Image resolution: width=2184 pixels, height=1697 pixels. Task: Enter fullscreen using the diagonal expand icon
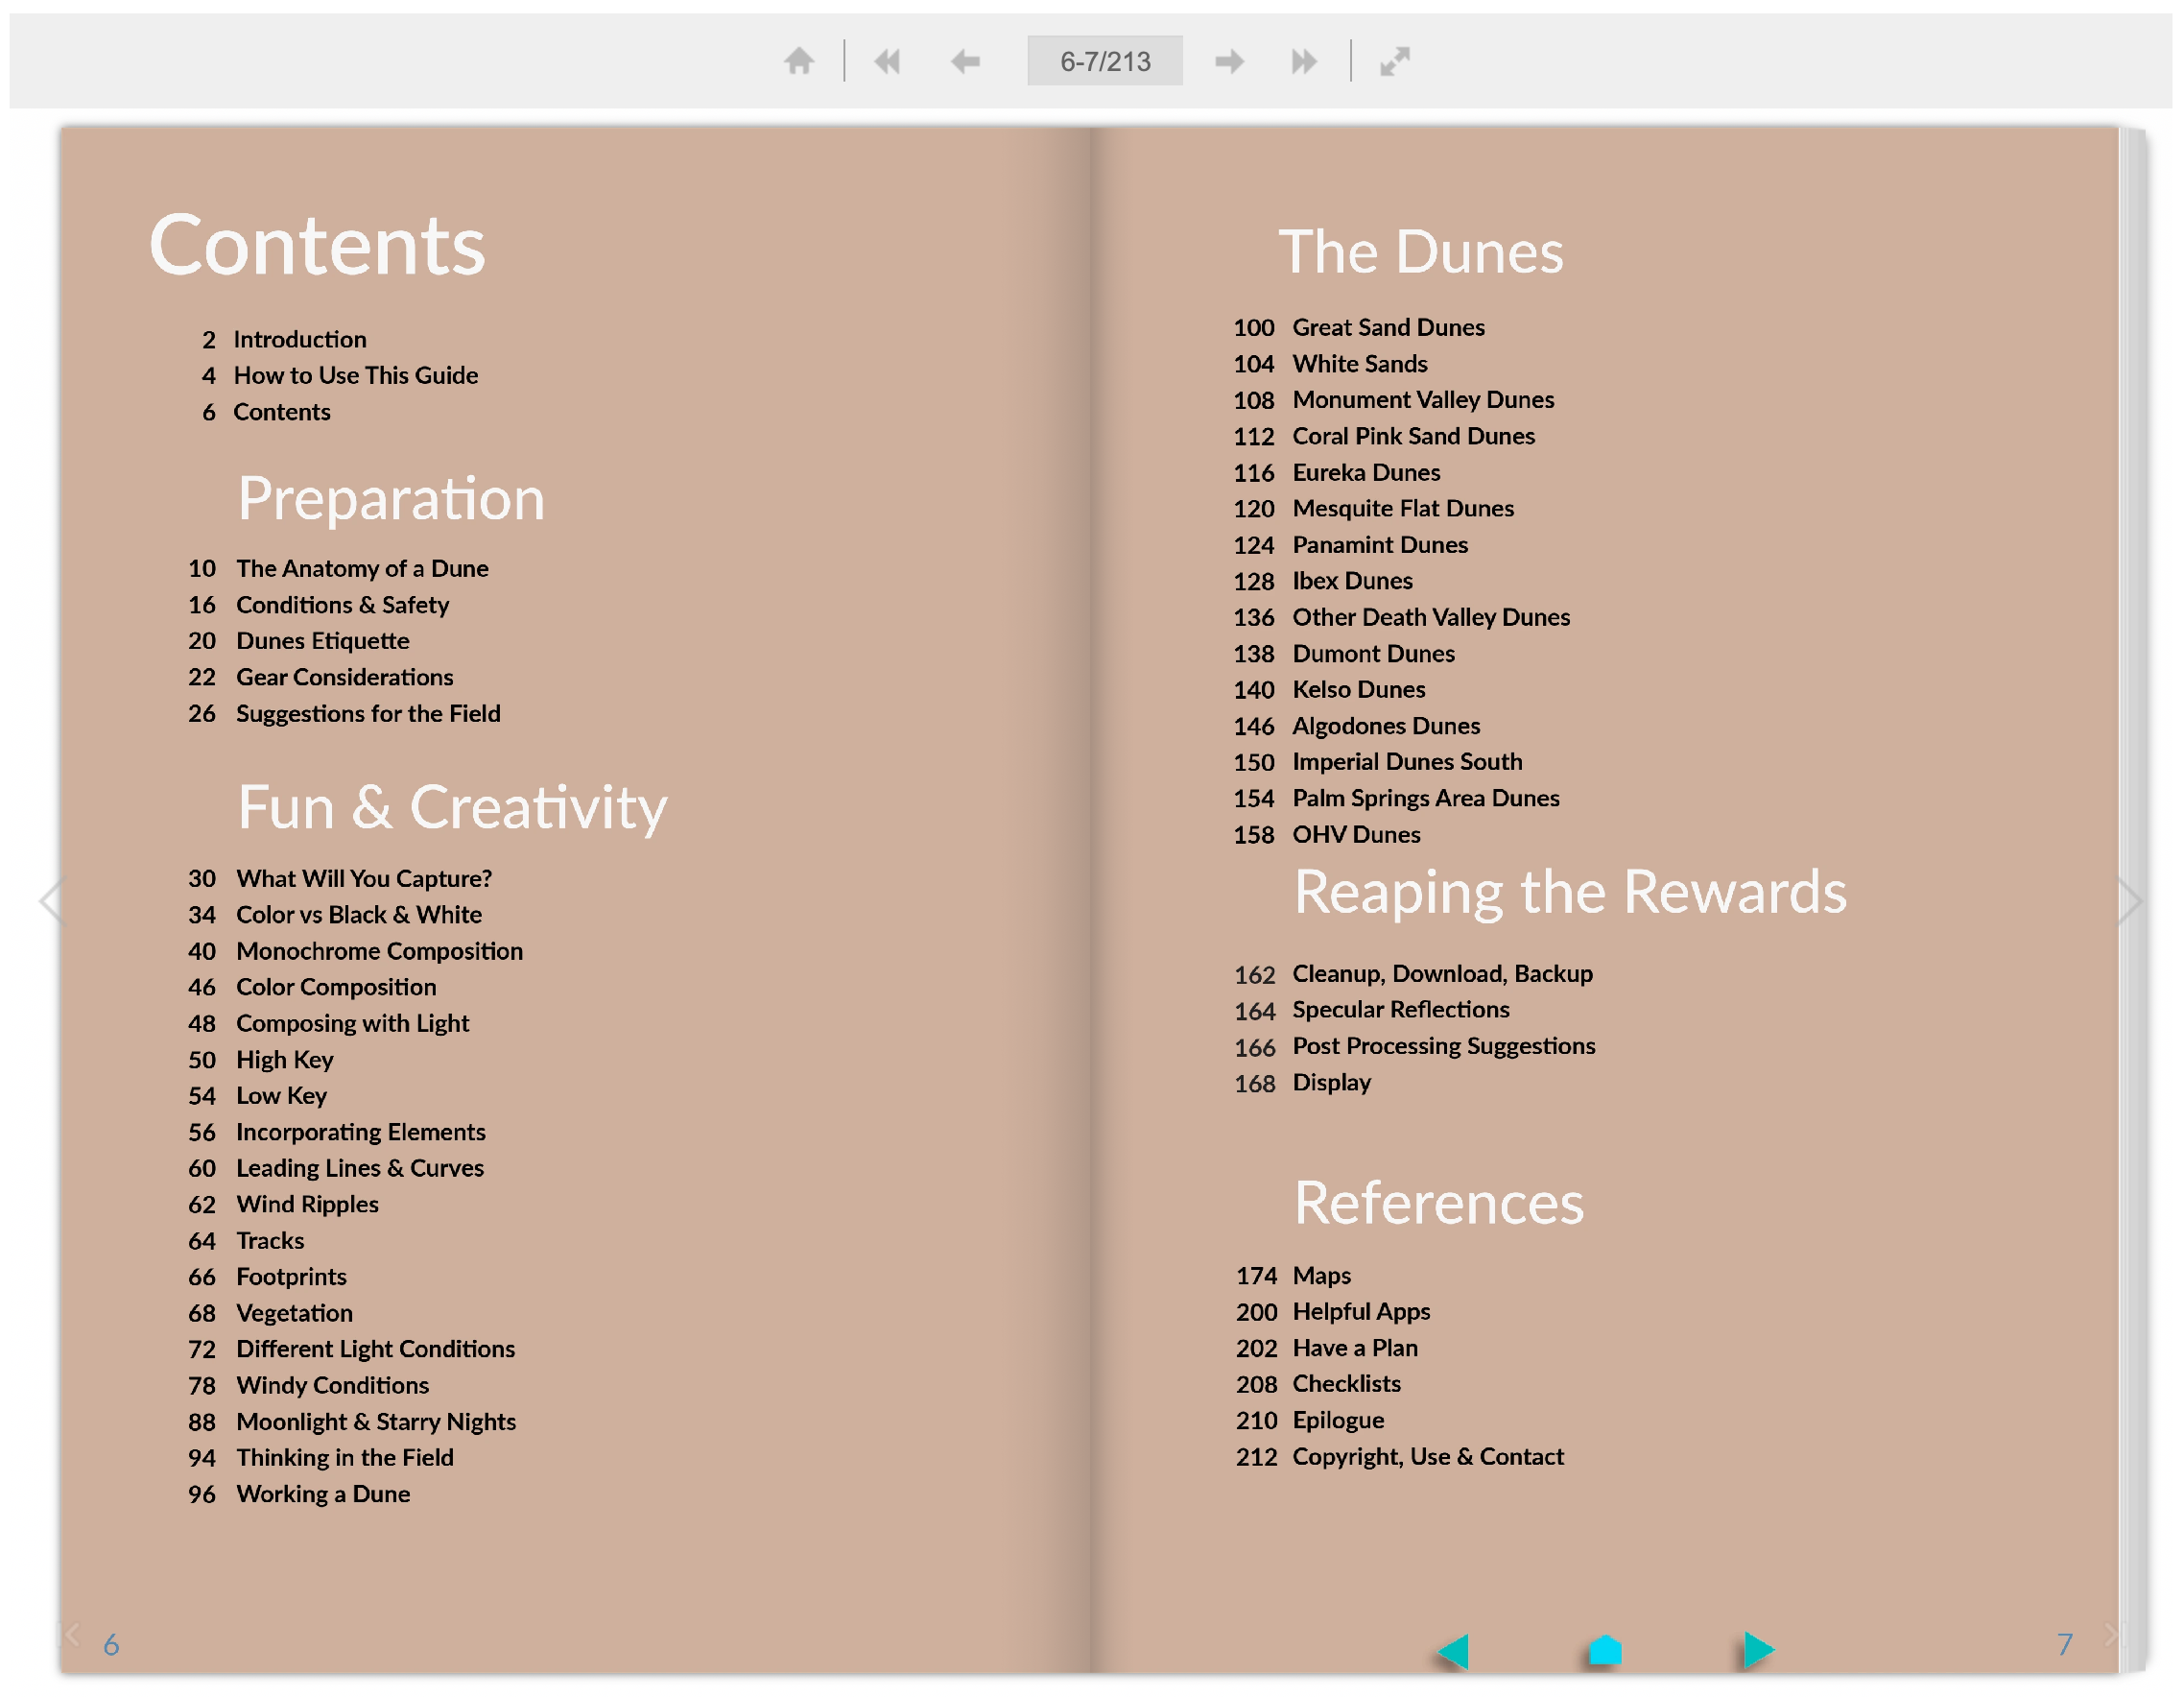[x=1394, y=61]
